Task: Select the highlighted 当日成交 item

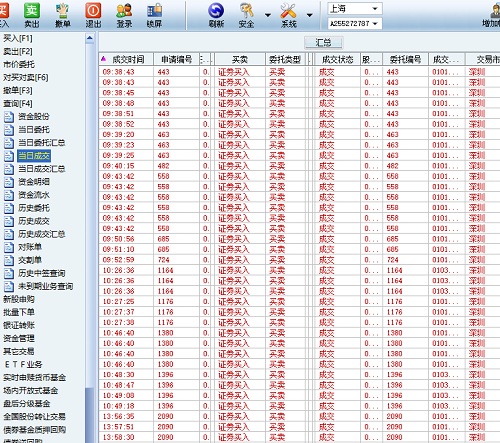Action: (34, 156)
